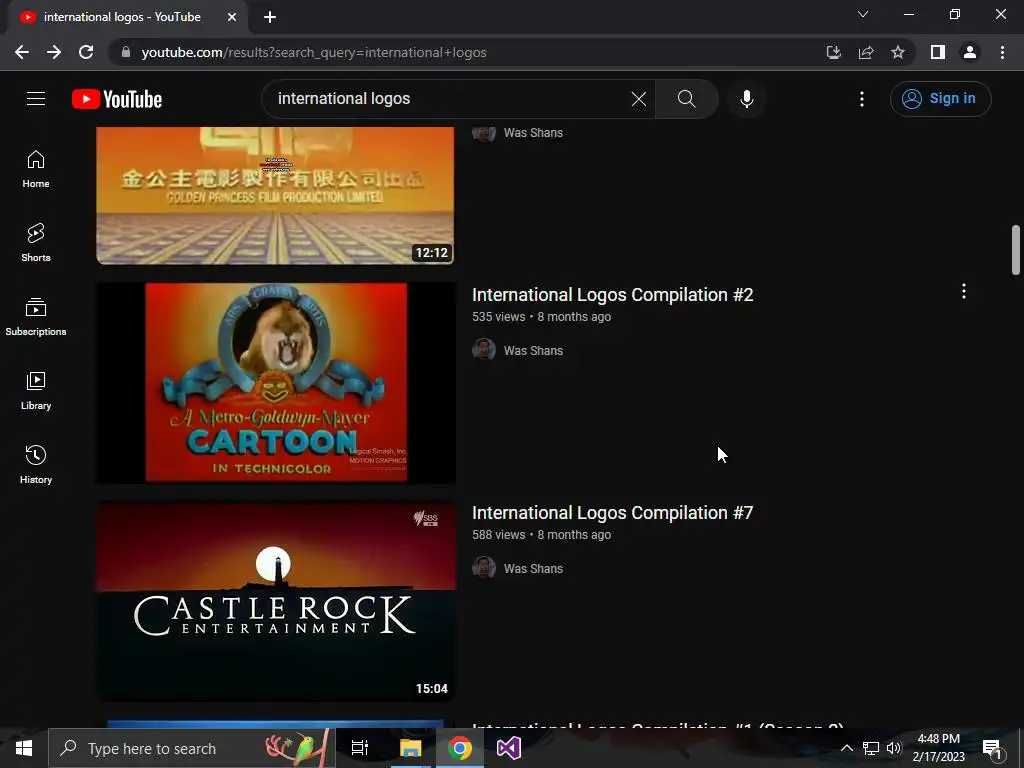
Task: Open Visual Studio from taskbar
Action: click(x=509, y=748)
